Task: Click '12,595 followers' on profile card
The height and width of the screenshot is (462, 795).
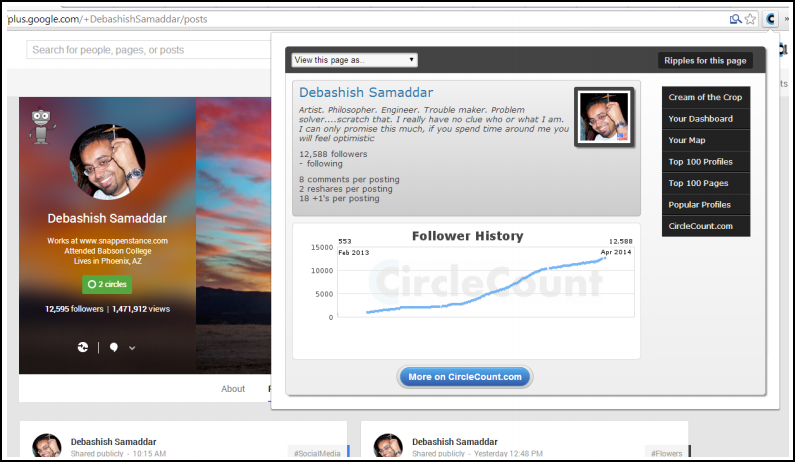Action: [x=74, y=309]
